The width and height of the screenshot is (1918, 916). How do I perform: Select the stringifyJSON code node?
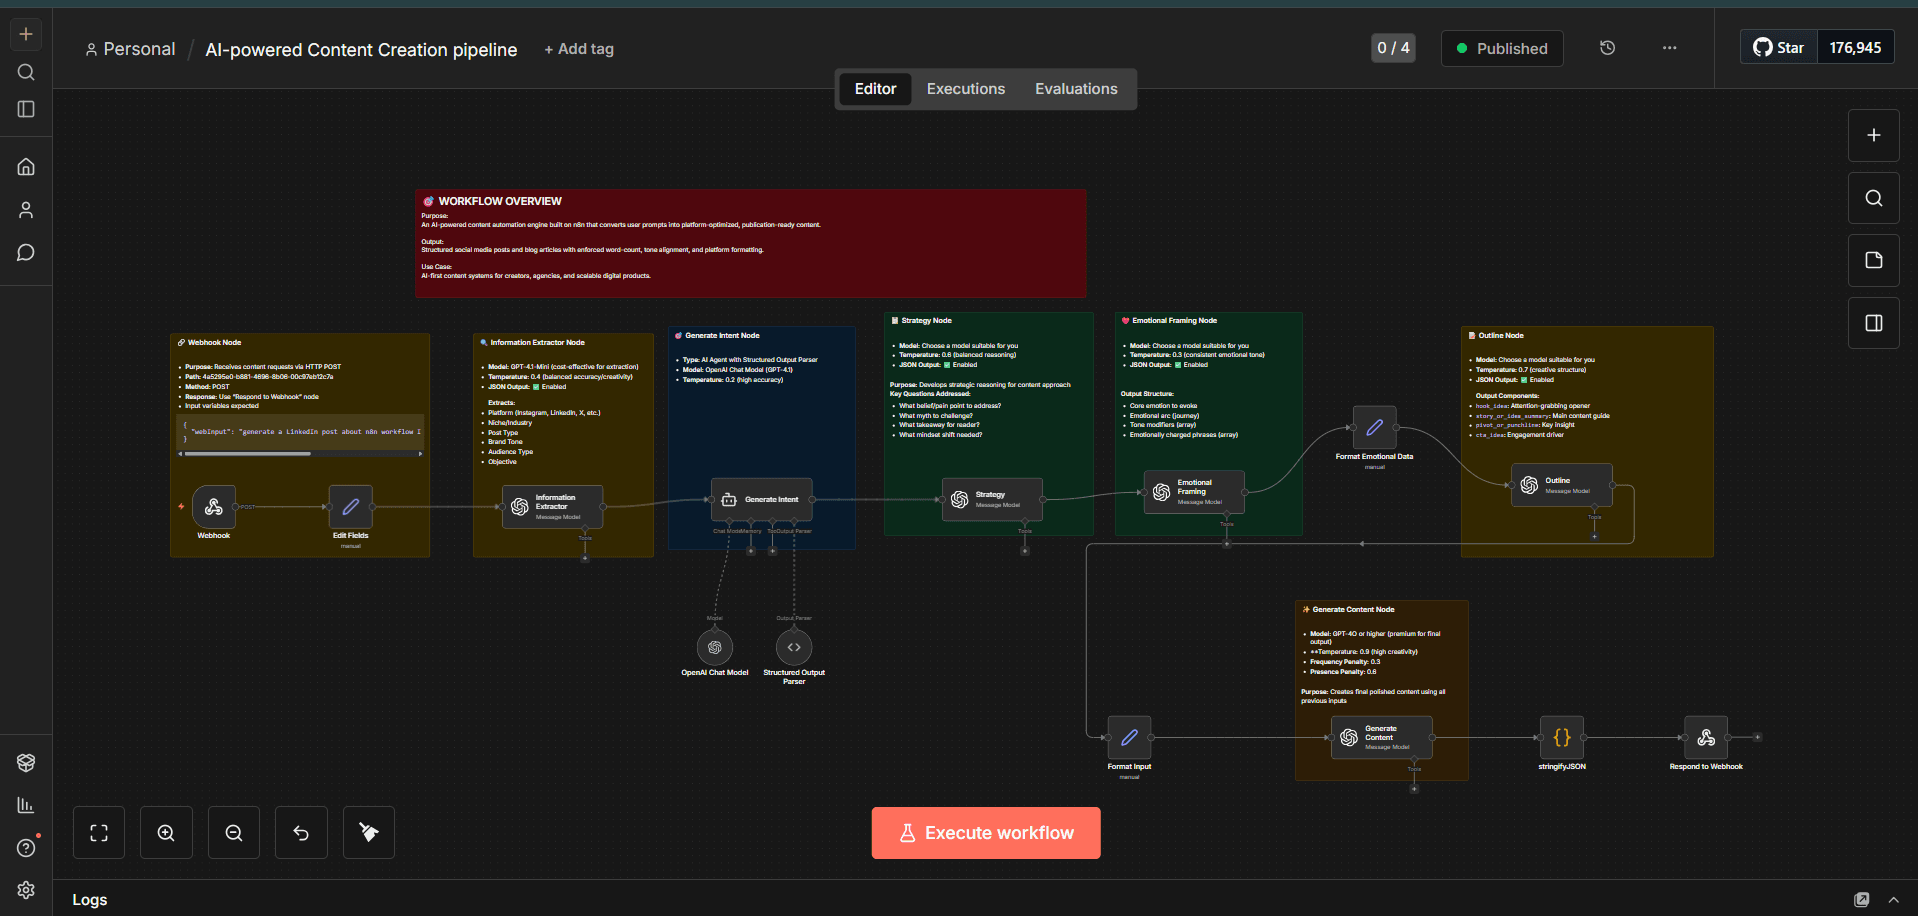(1562, 738)
